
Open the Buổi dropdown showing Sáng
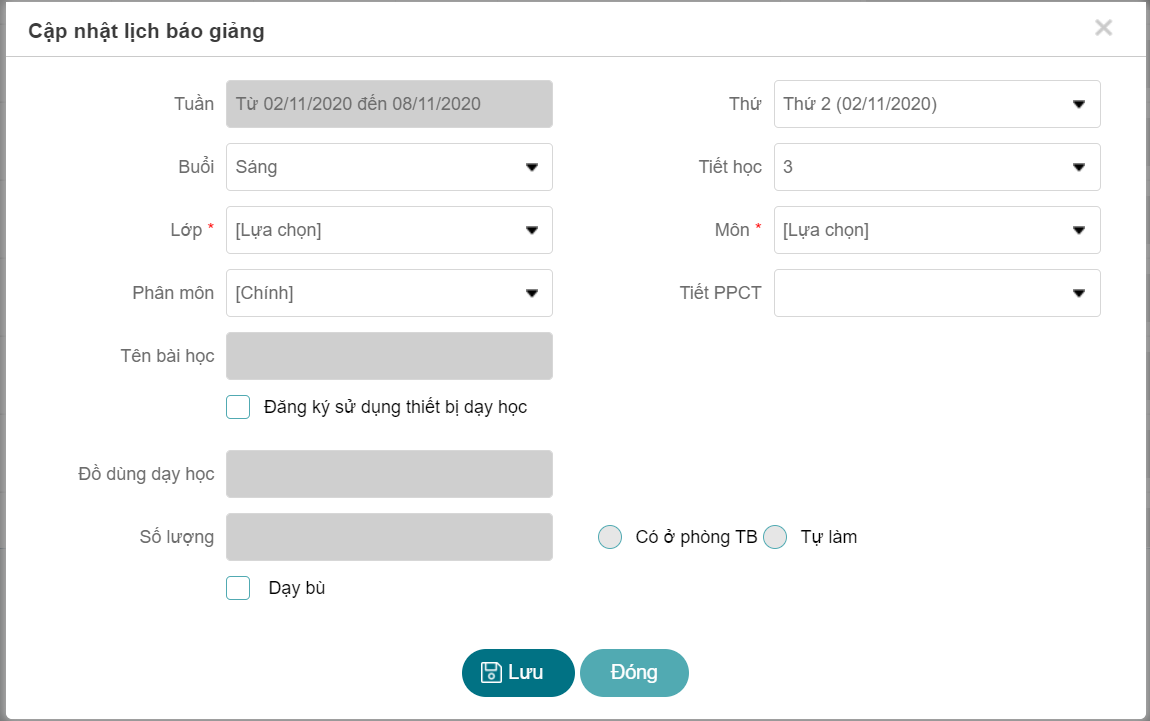click(x=389, y=167)
